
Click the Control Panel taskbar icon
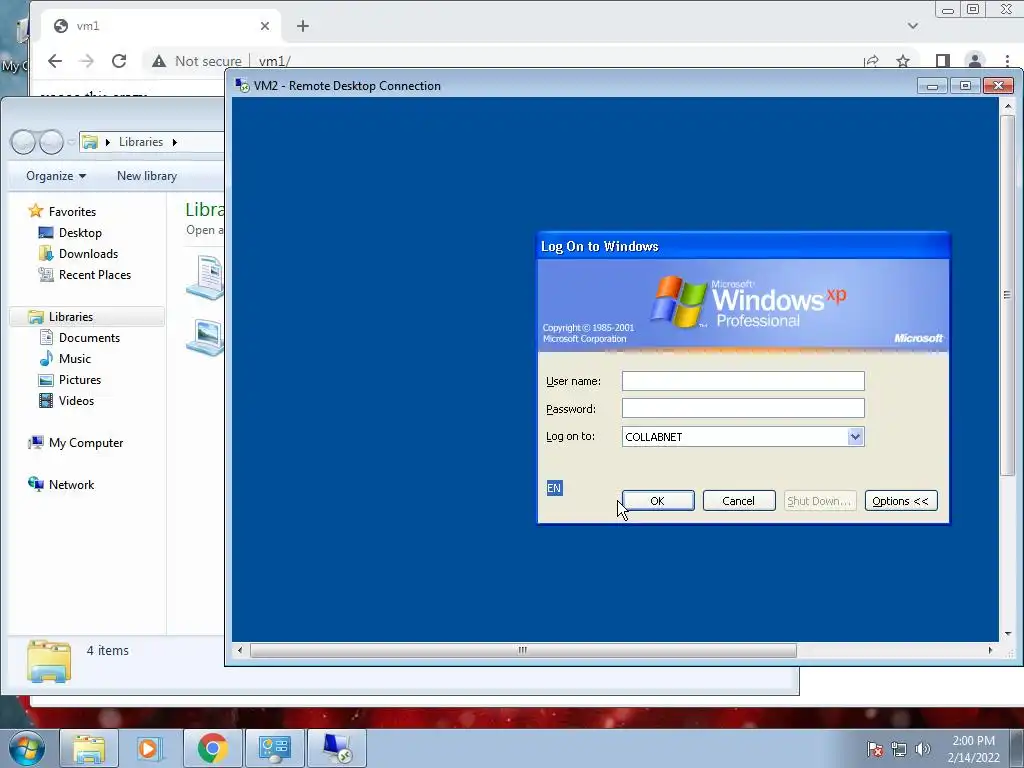tap(274, 748)
